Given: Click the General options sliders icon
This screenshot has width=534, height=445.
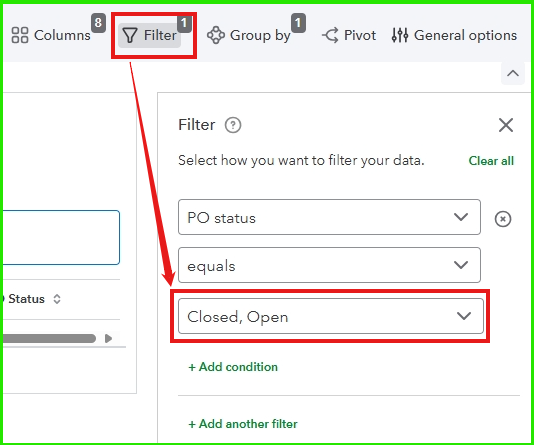Looking at the screenshot, I should pyautogui.click(x=400, y=35).
